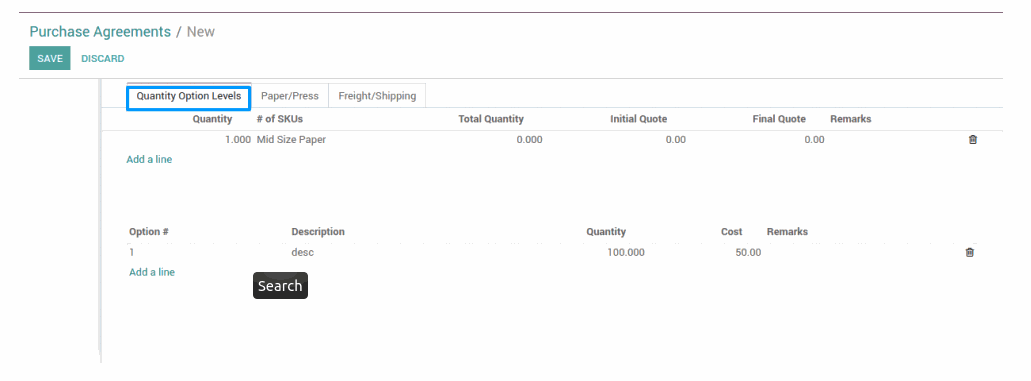Delete the Mid Size Paper row
1031x381 pixels.
tap(973, 140)
